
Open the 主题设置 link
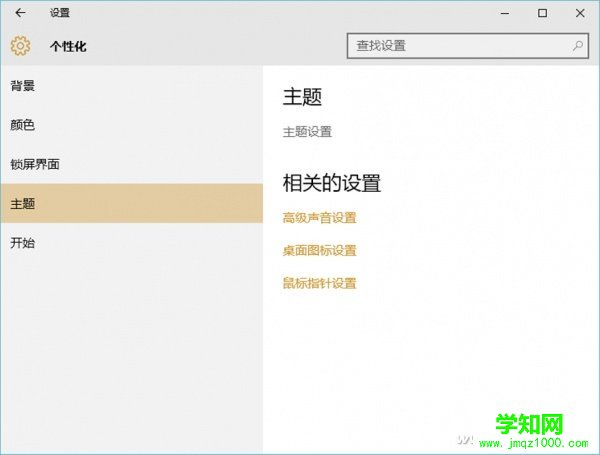click(307, 132)
